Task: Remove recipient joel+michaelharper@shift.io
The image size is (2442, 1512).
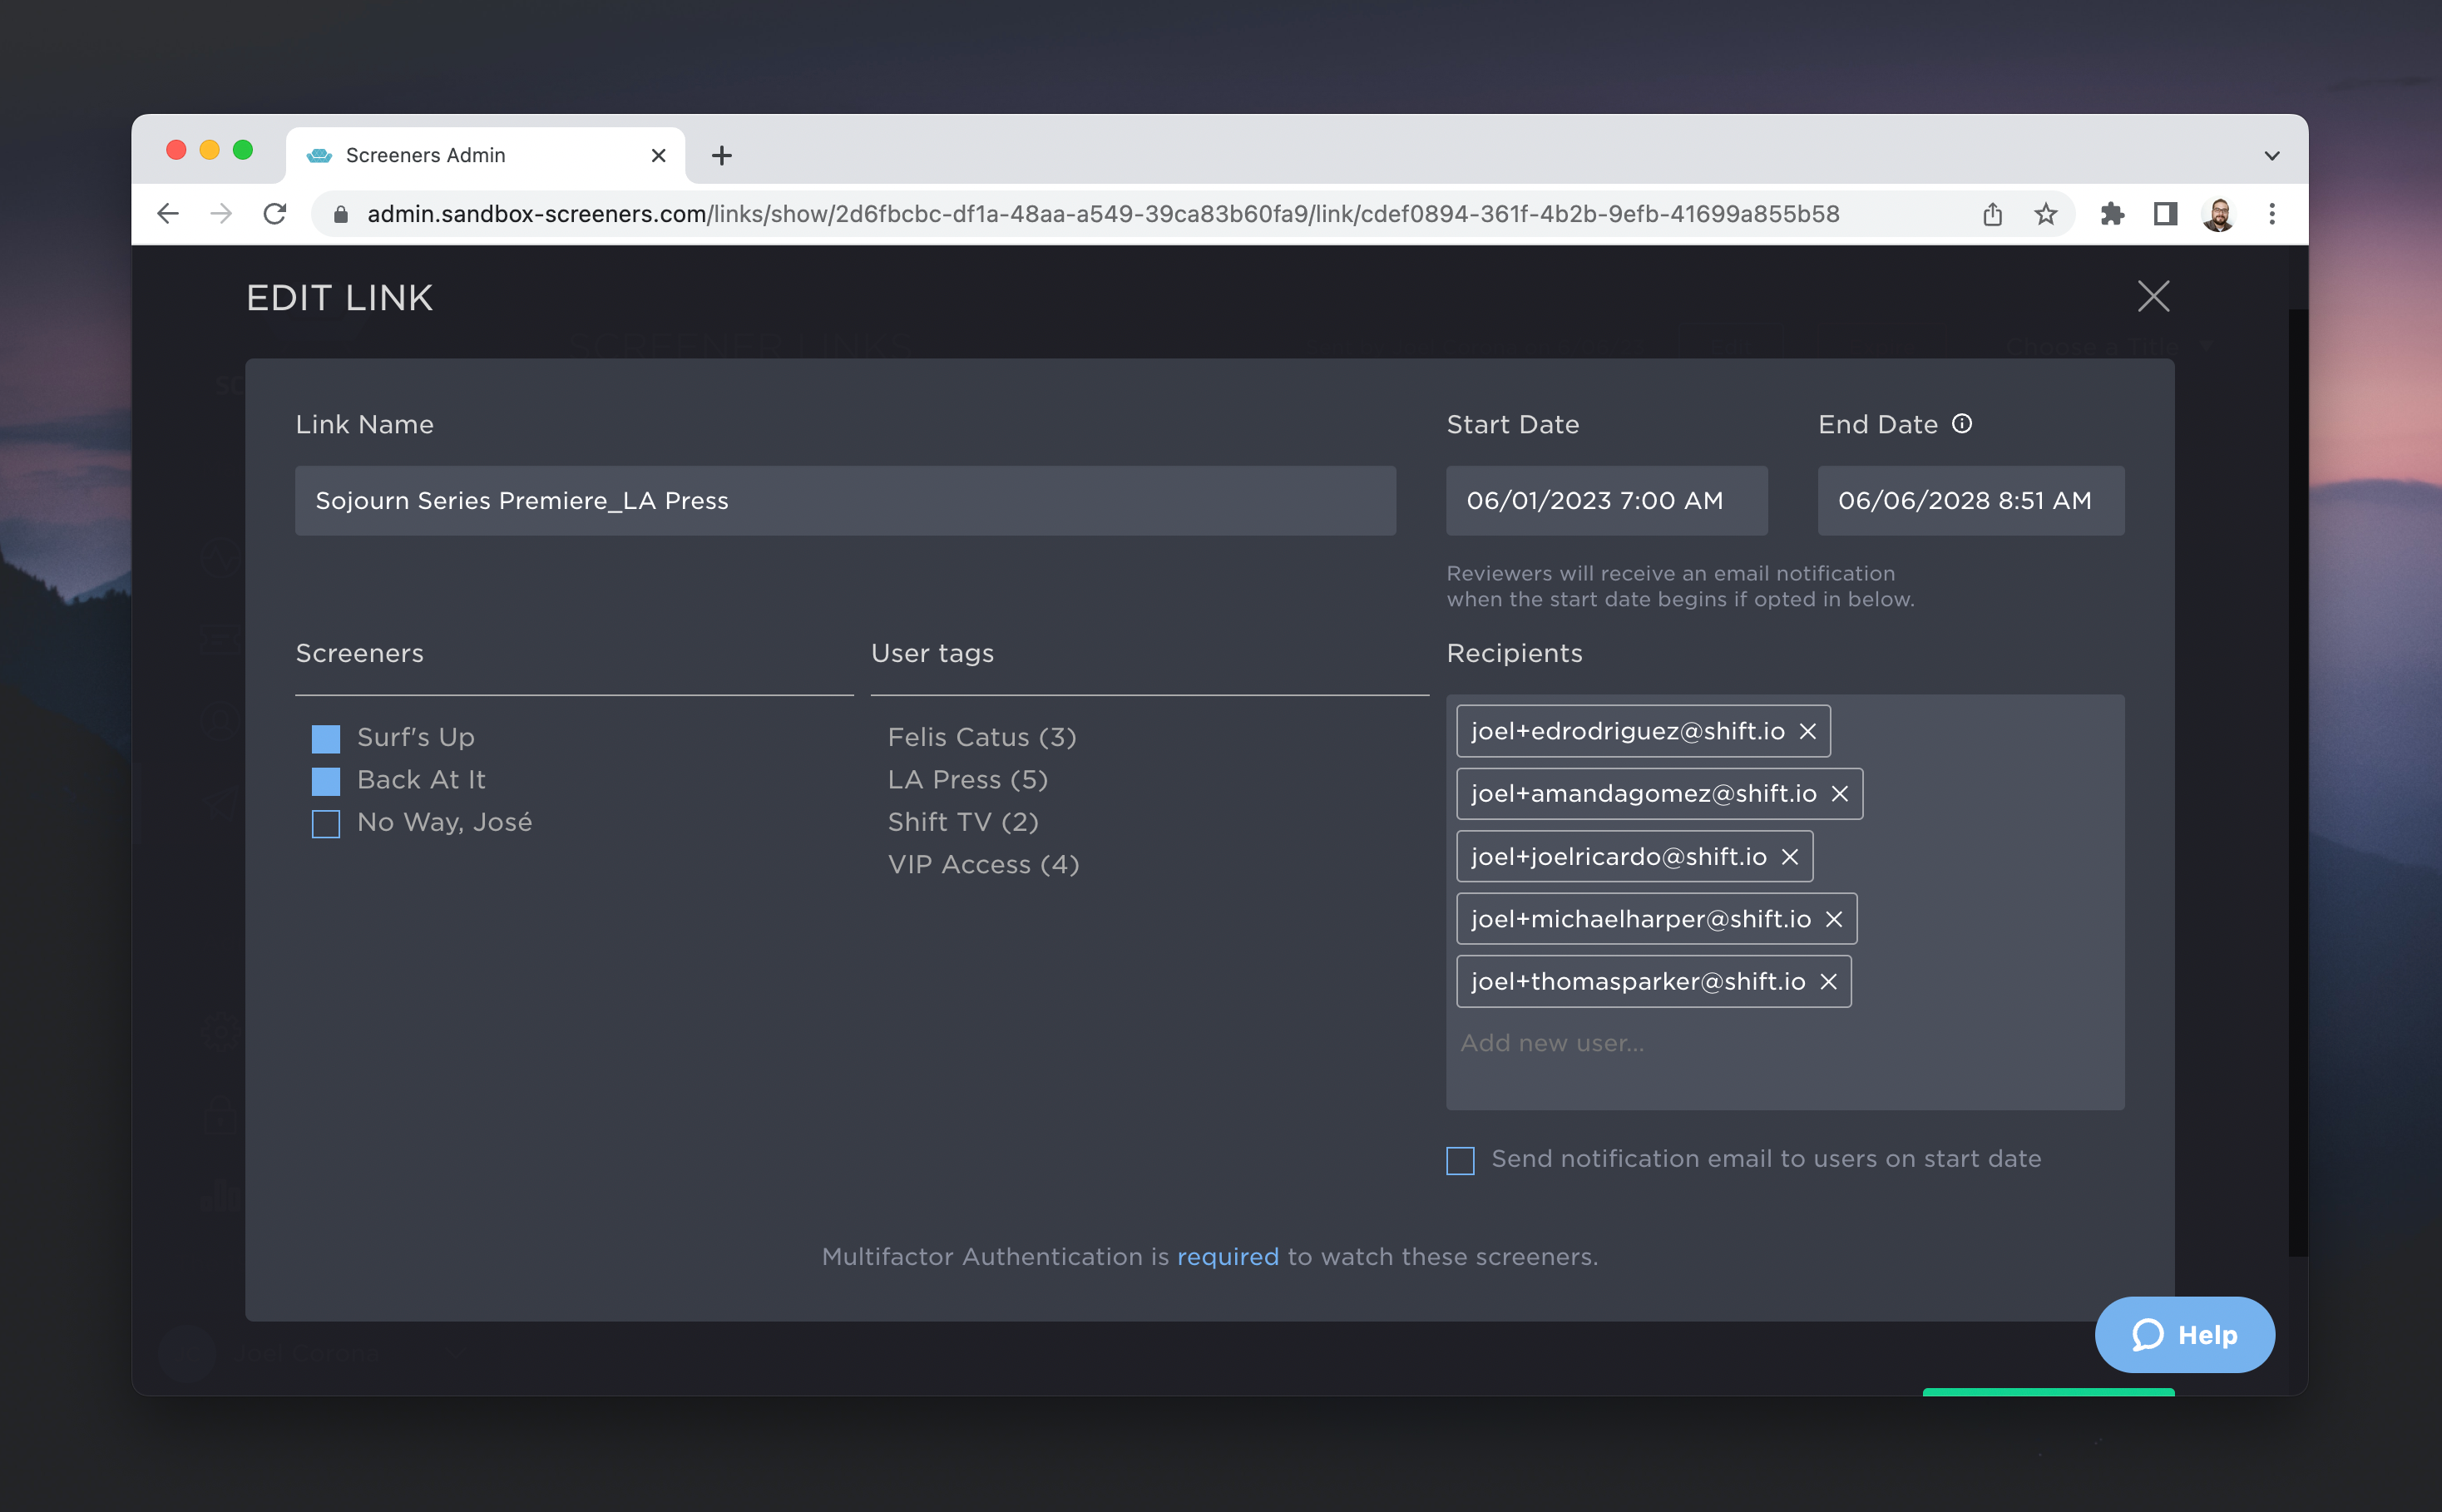Action: [x=1833, y=919]
